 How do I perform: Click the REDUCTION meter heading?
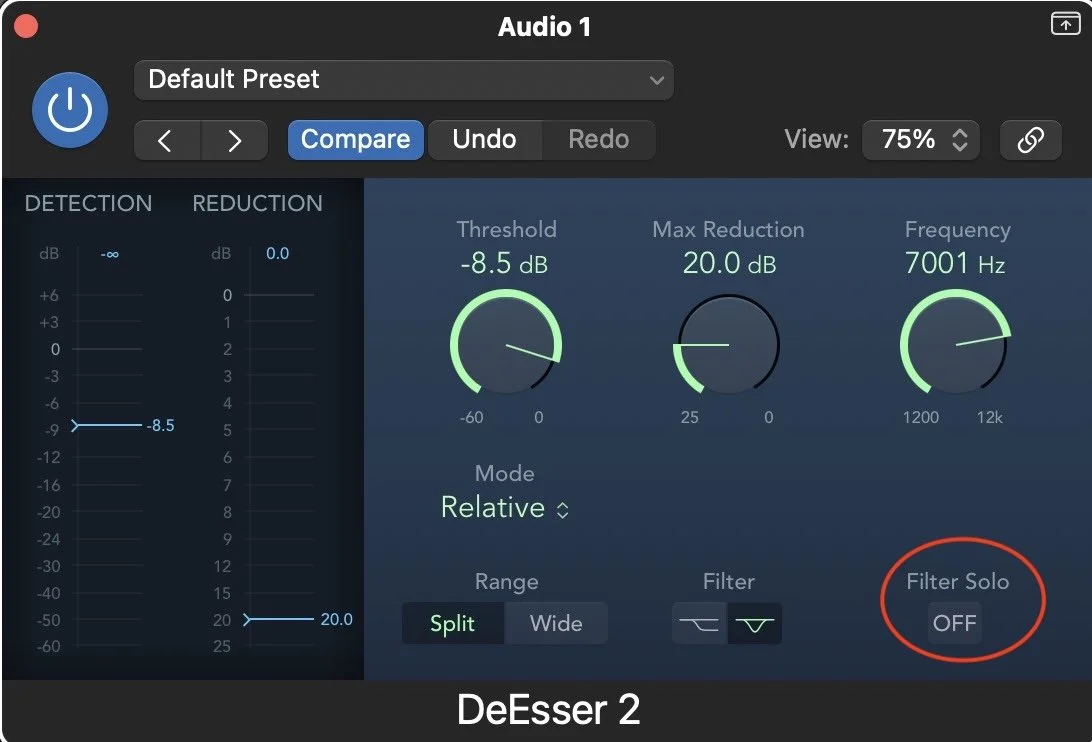257,203
